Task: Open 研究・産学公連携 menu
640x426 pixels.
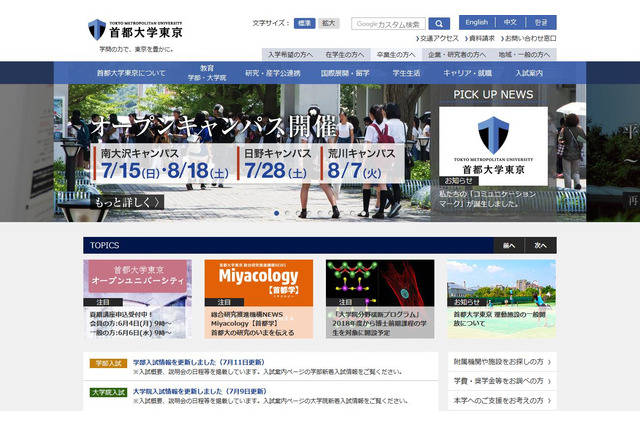Action: [x=273, y=73]
